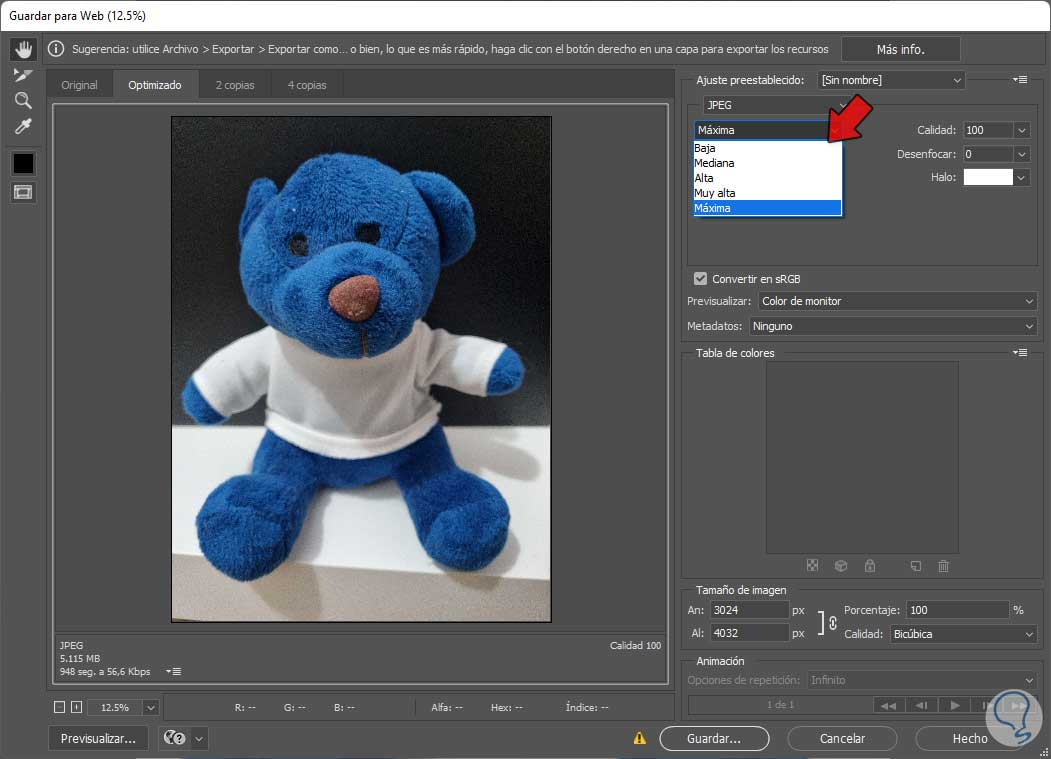Open the Calidad value slider arrow
The width and height of the screenshot is (1051, 759).
pos(1022,130)
